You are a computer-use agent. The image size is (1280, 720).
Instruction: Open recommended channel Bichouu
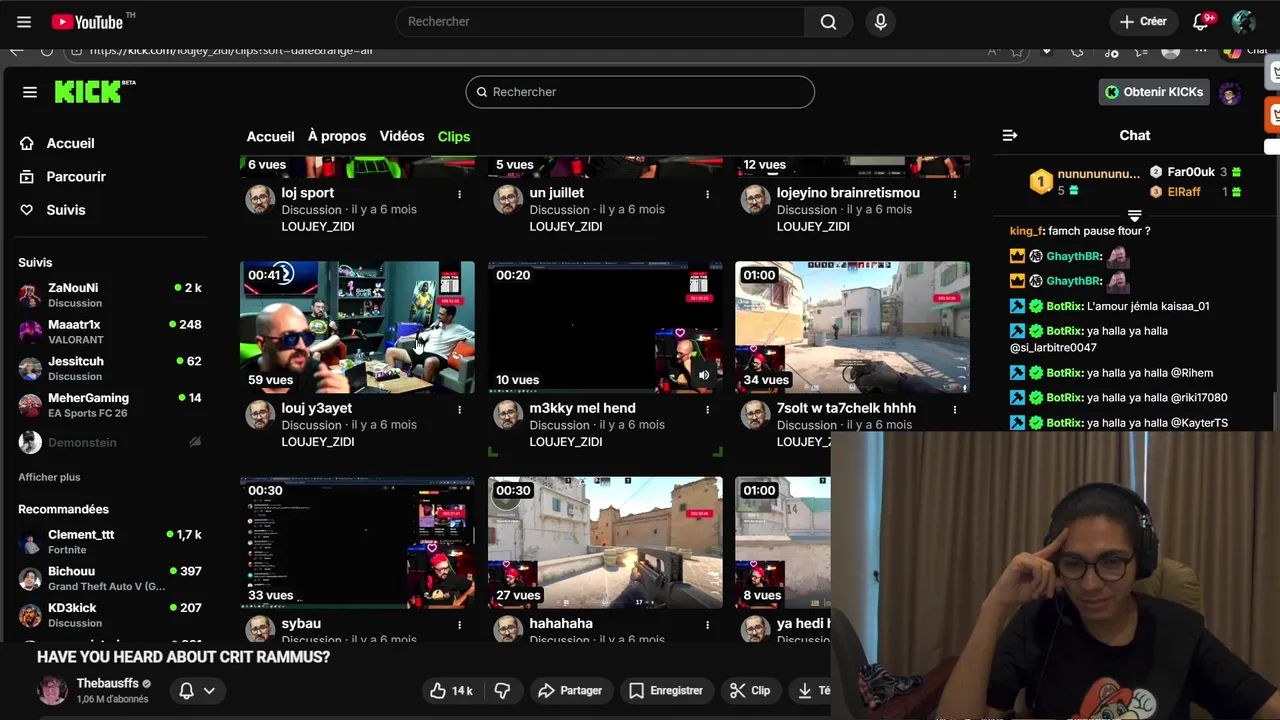point(110,578)
